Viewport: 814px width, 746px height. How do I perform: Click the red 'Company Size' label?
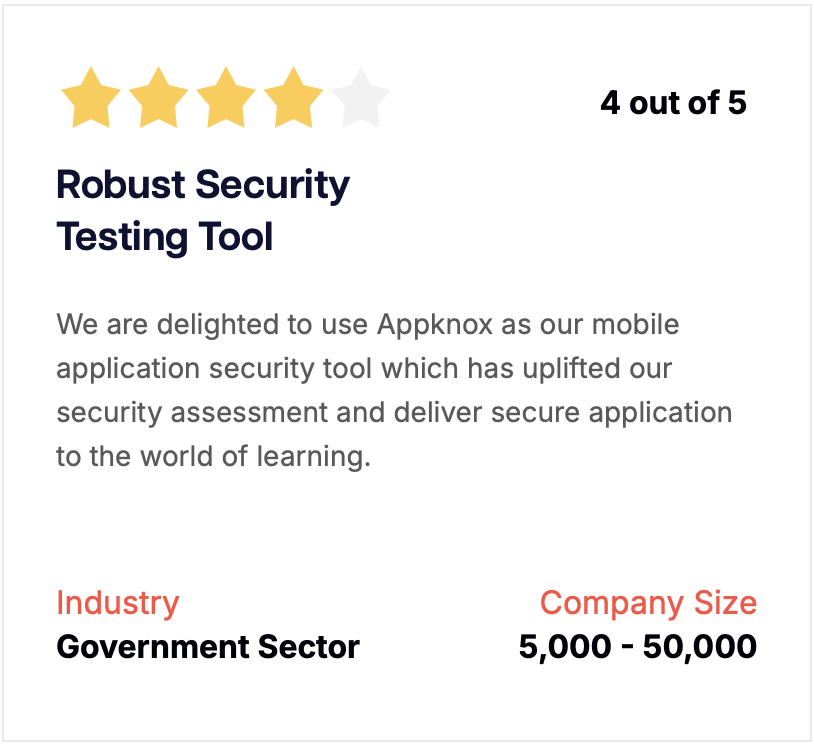tap(648, 603)
